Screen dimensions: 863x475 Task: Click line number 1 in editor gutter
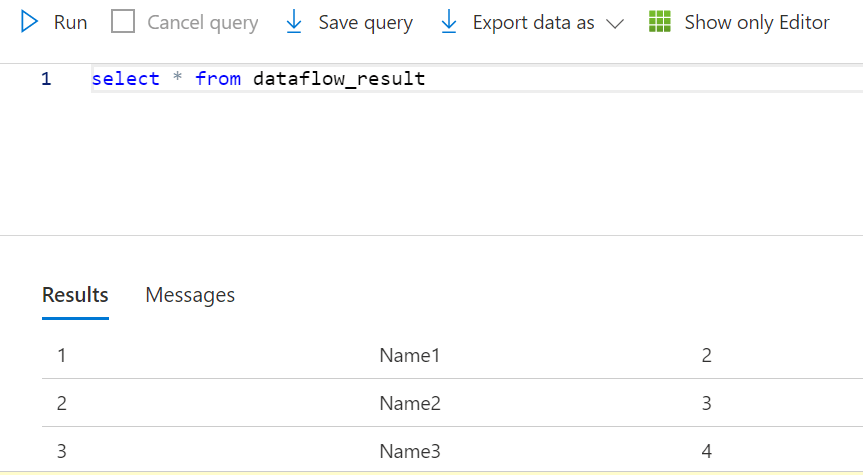[46, 78]
